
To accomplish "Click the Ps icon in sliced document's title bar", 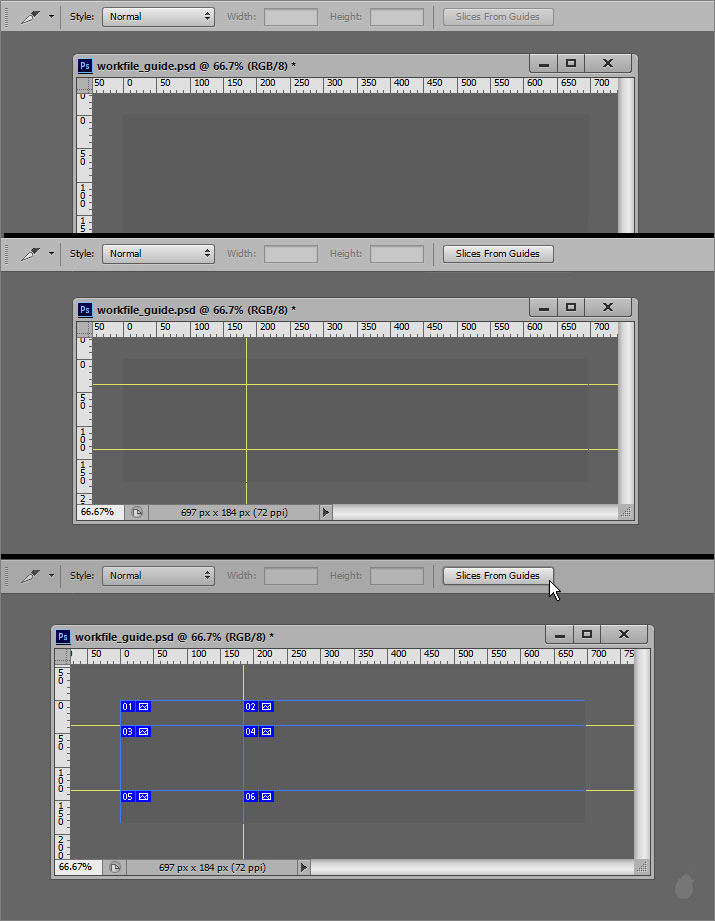I will pyautogui.click(x=63, y=636).
